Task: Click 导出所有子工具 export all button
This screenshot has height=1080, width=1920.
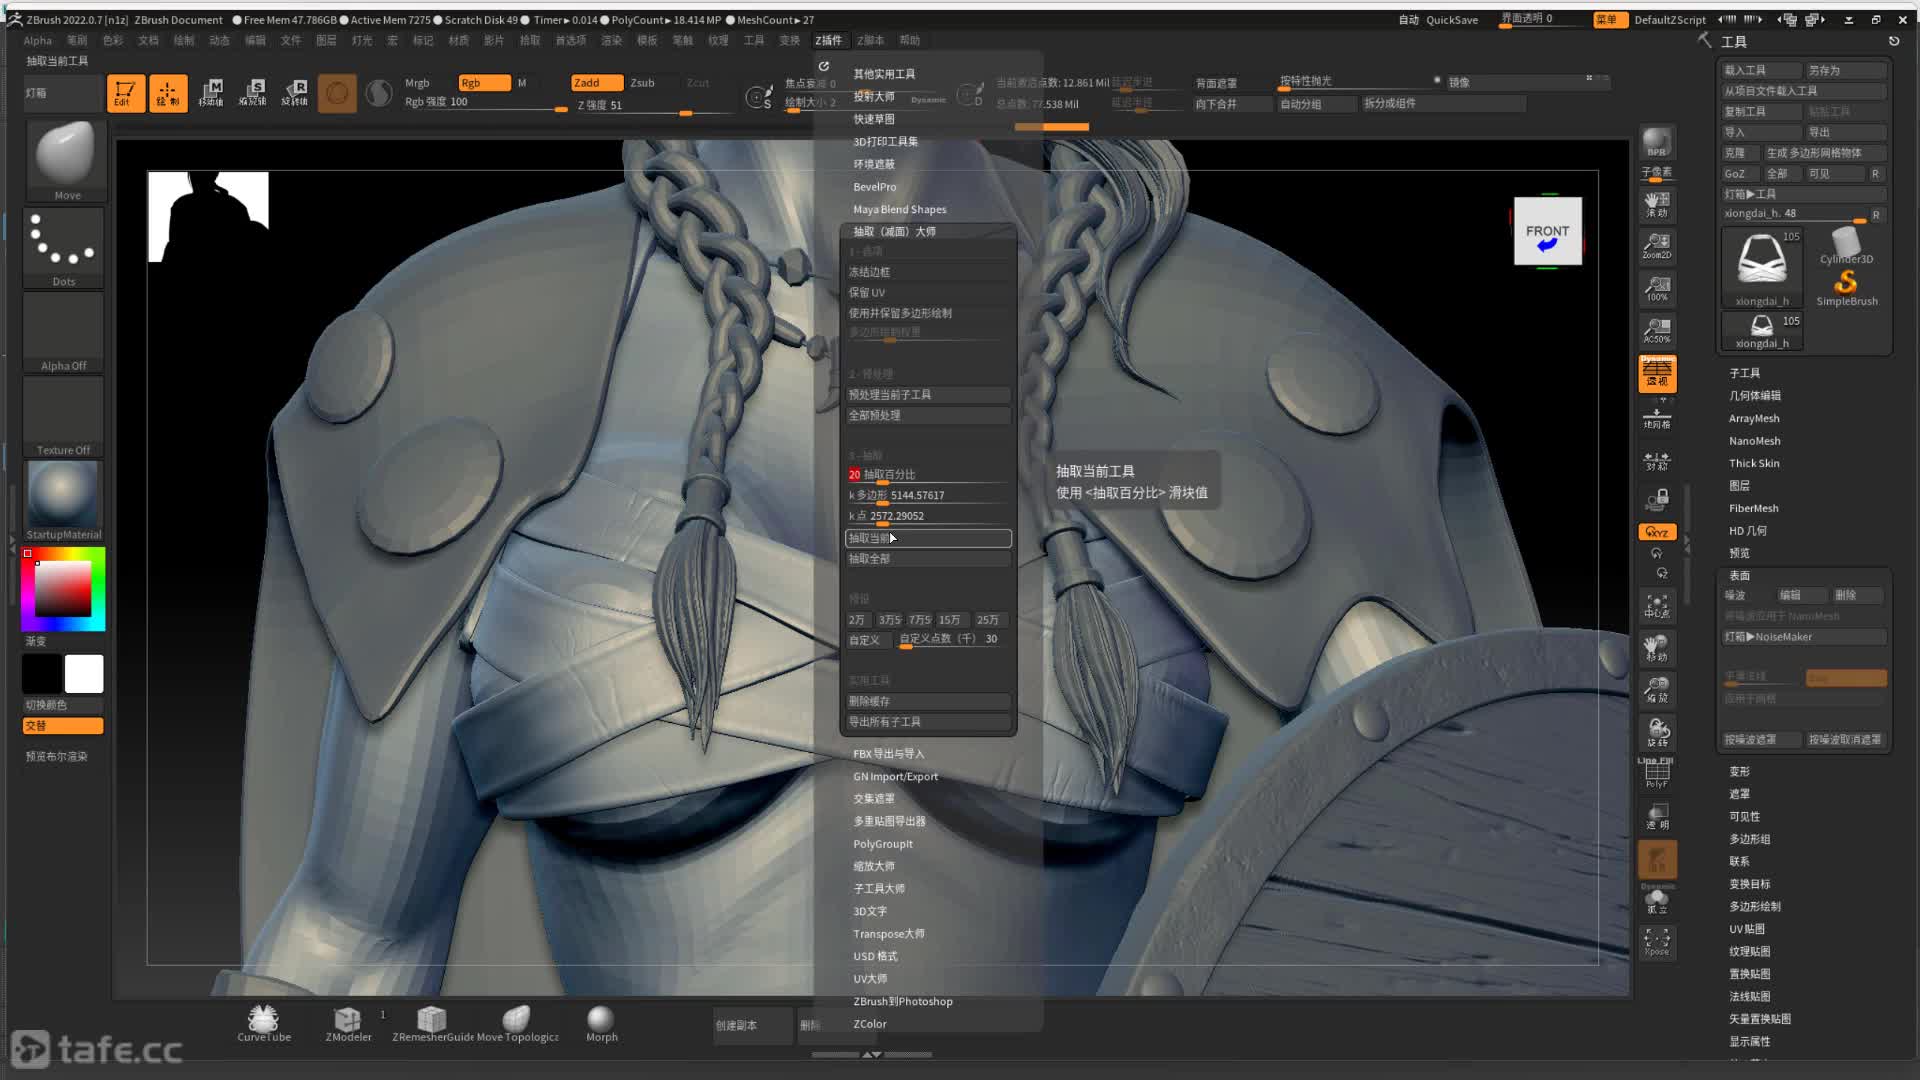Action: click(928, 722)
